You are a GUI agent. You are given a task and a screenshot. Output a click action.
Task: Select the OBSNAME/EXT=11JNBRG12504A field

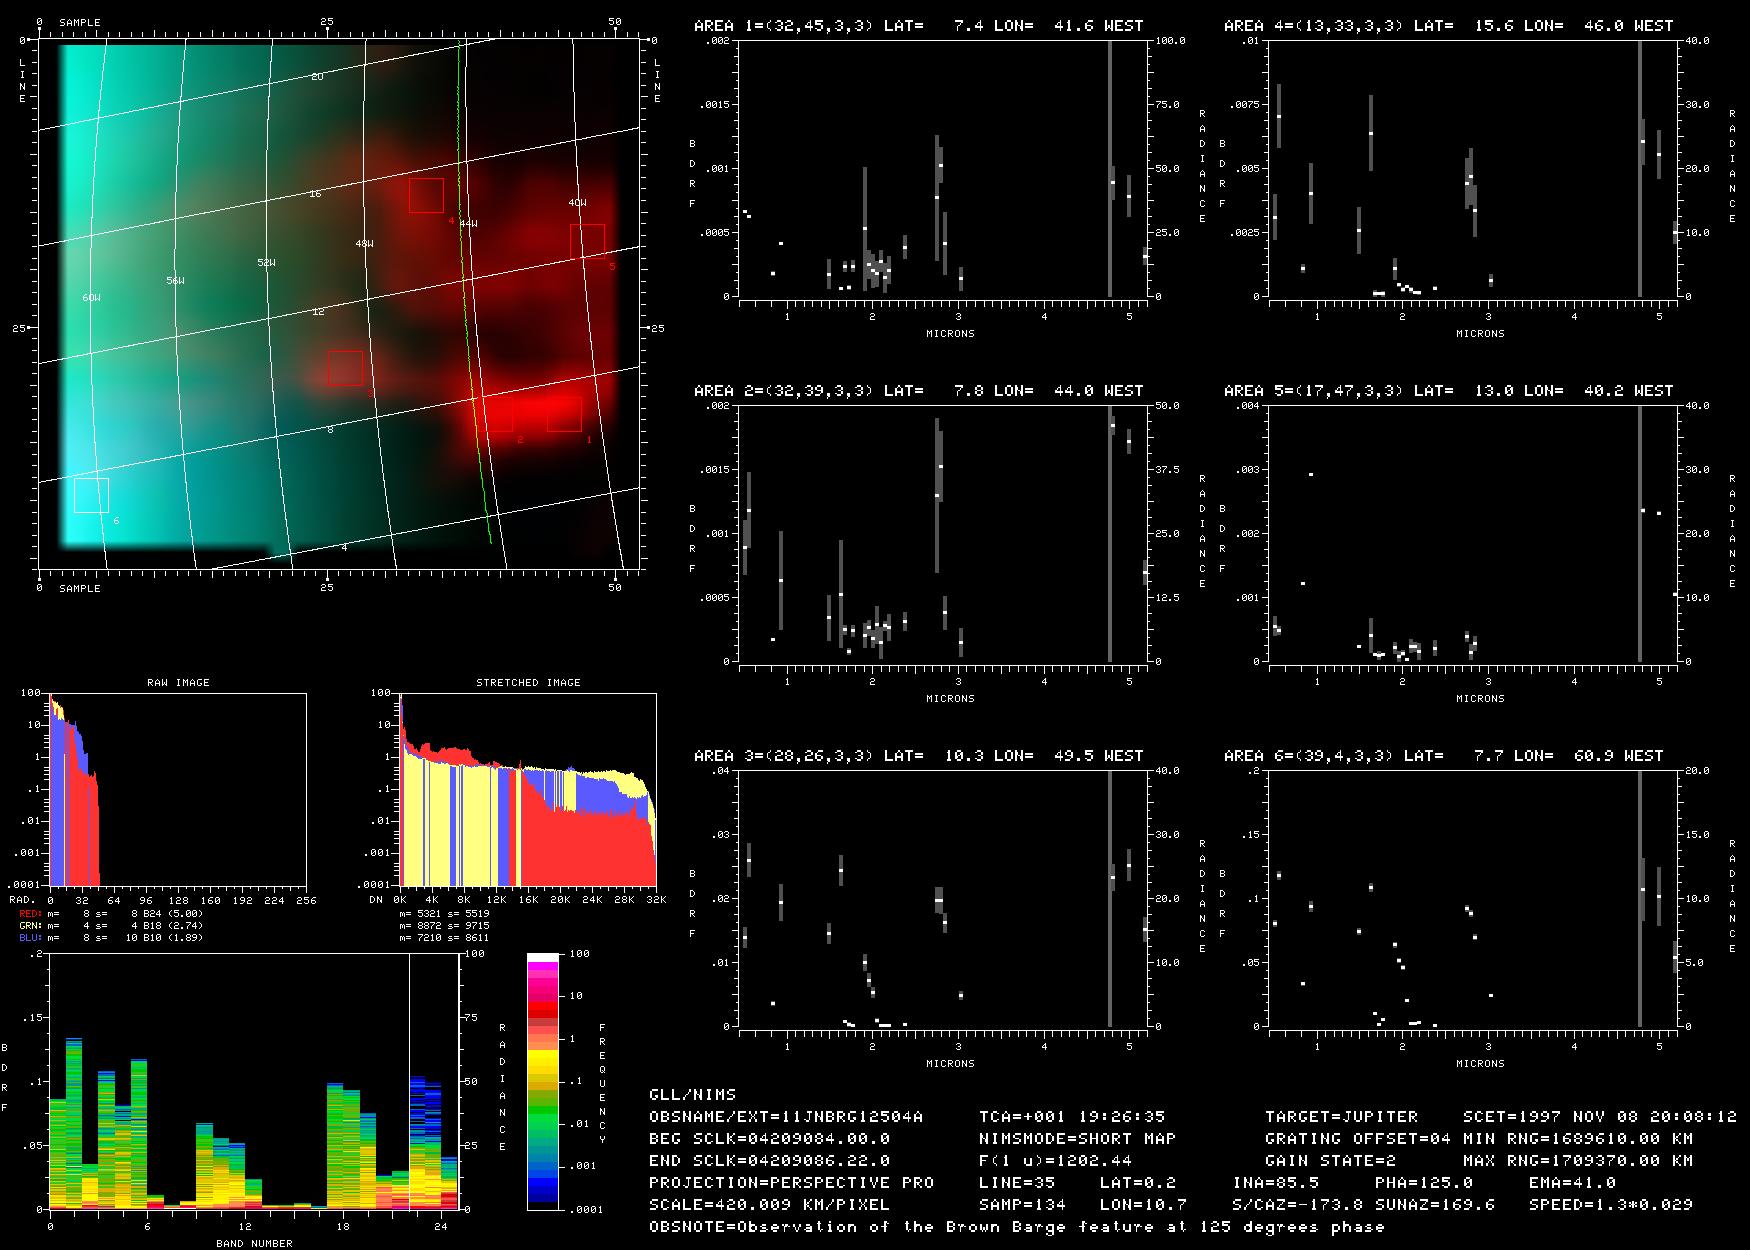tap(786, 1117)
